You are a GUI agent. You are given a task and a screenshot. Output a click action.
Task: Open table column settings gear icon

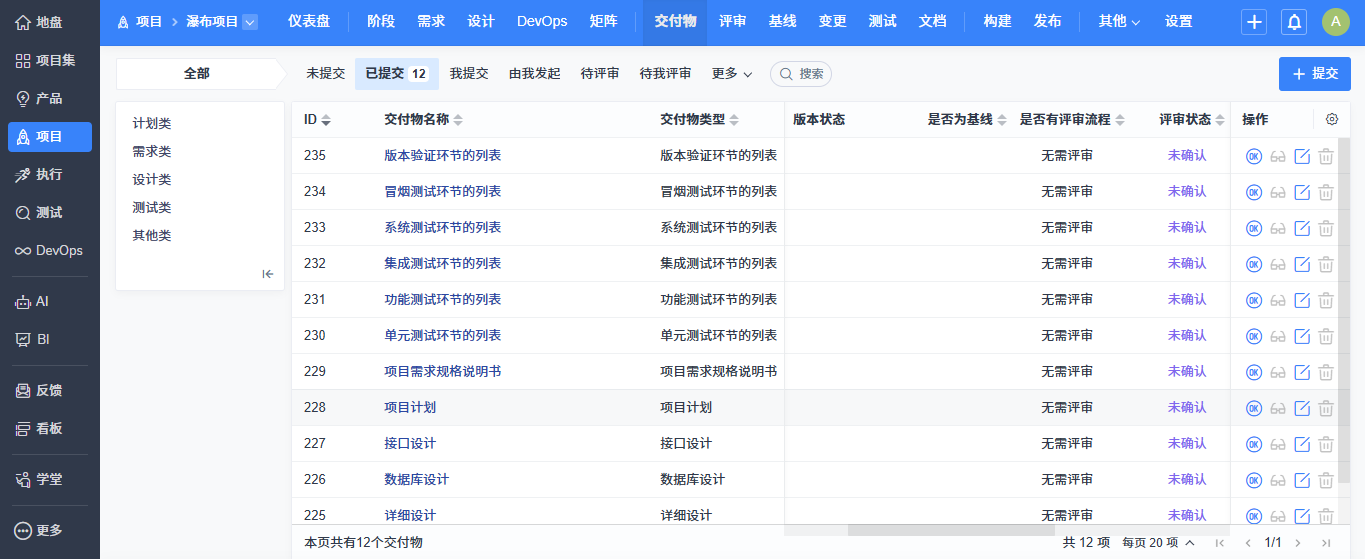(x=1331, y=119)
